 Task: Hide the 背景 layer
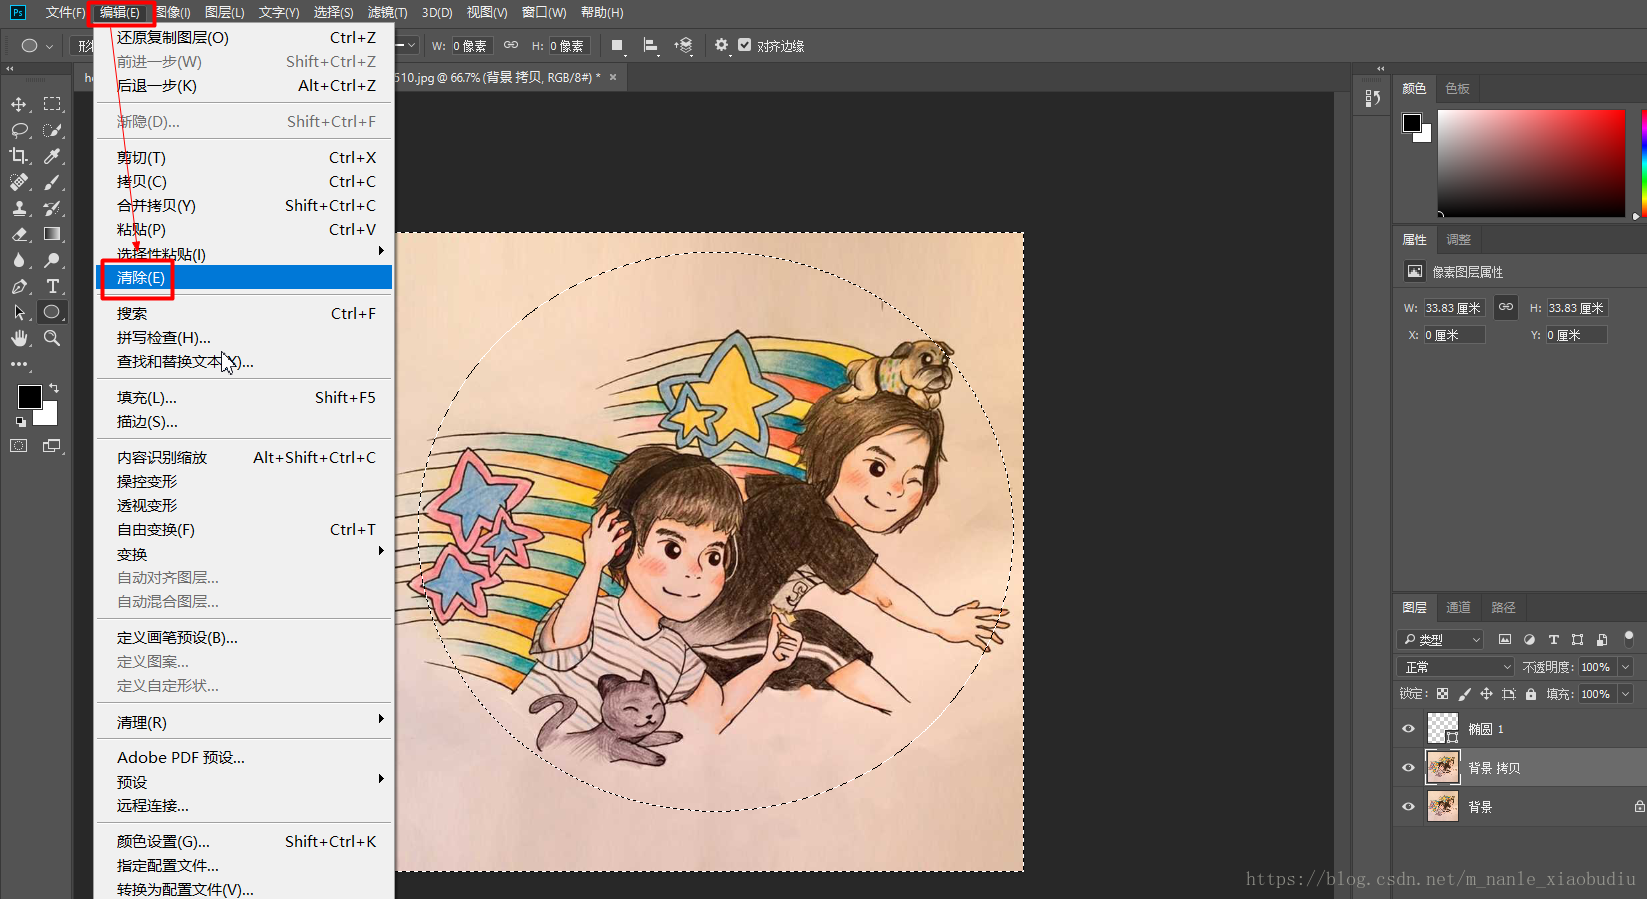[x=1408, y=807]
